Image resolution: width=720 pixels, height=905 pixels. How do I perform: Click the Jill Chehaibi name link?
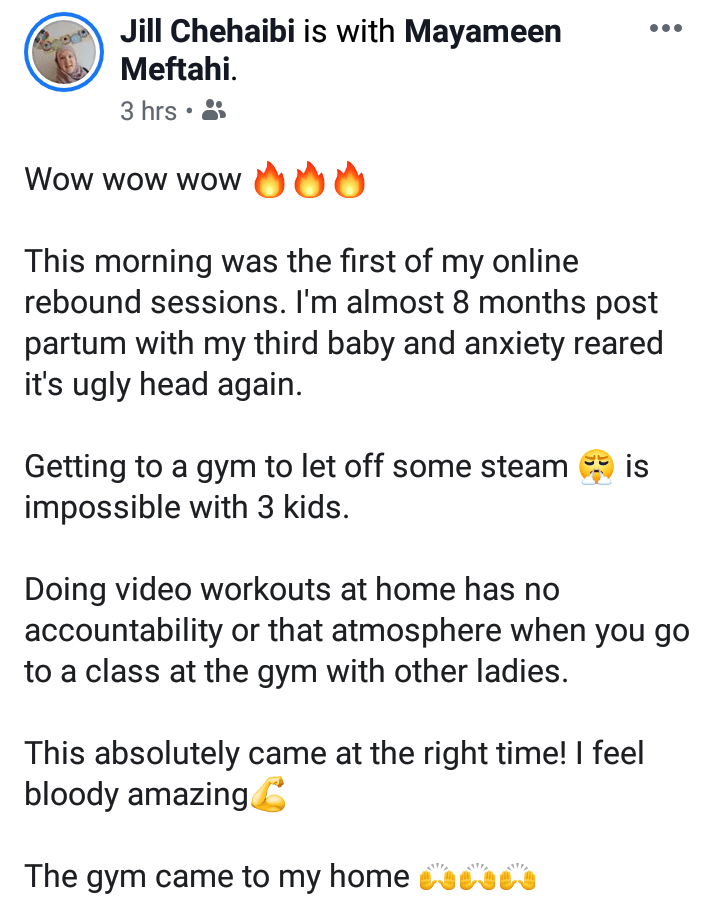tap(207, 31)
